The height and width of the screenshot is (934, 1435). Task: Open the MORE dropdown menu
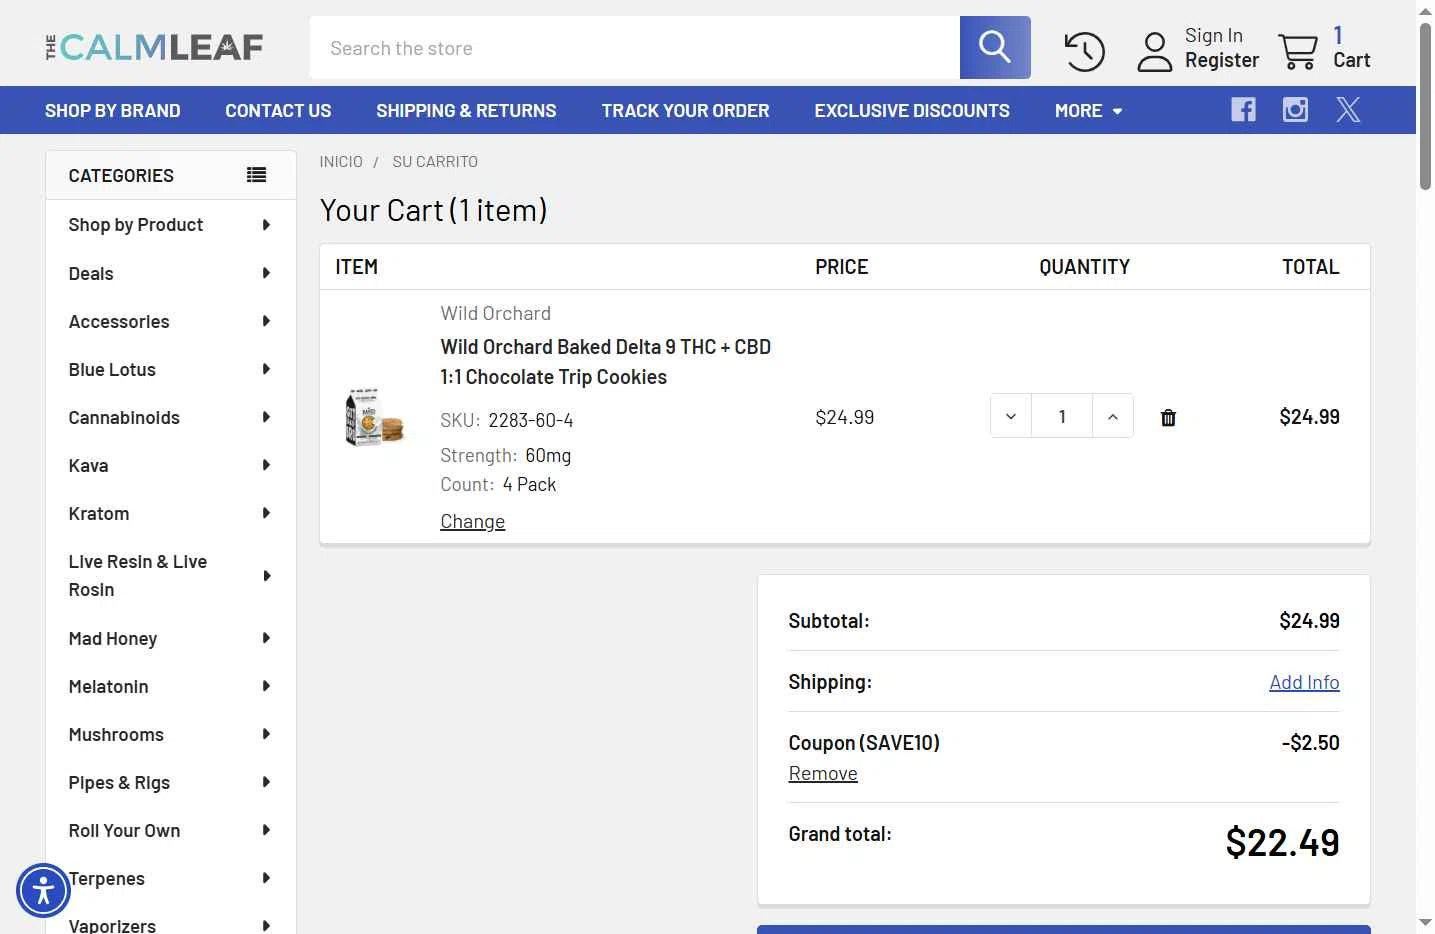coord(1088,110)
